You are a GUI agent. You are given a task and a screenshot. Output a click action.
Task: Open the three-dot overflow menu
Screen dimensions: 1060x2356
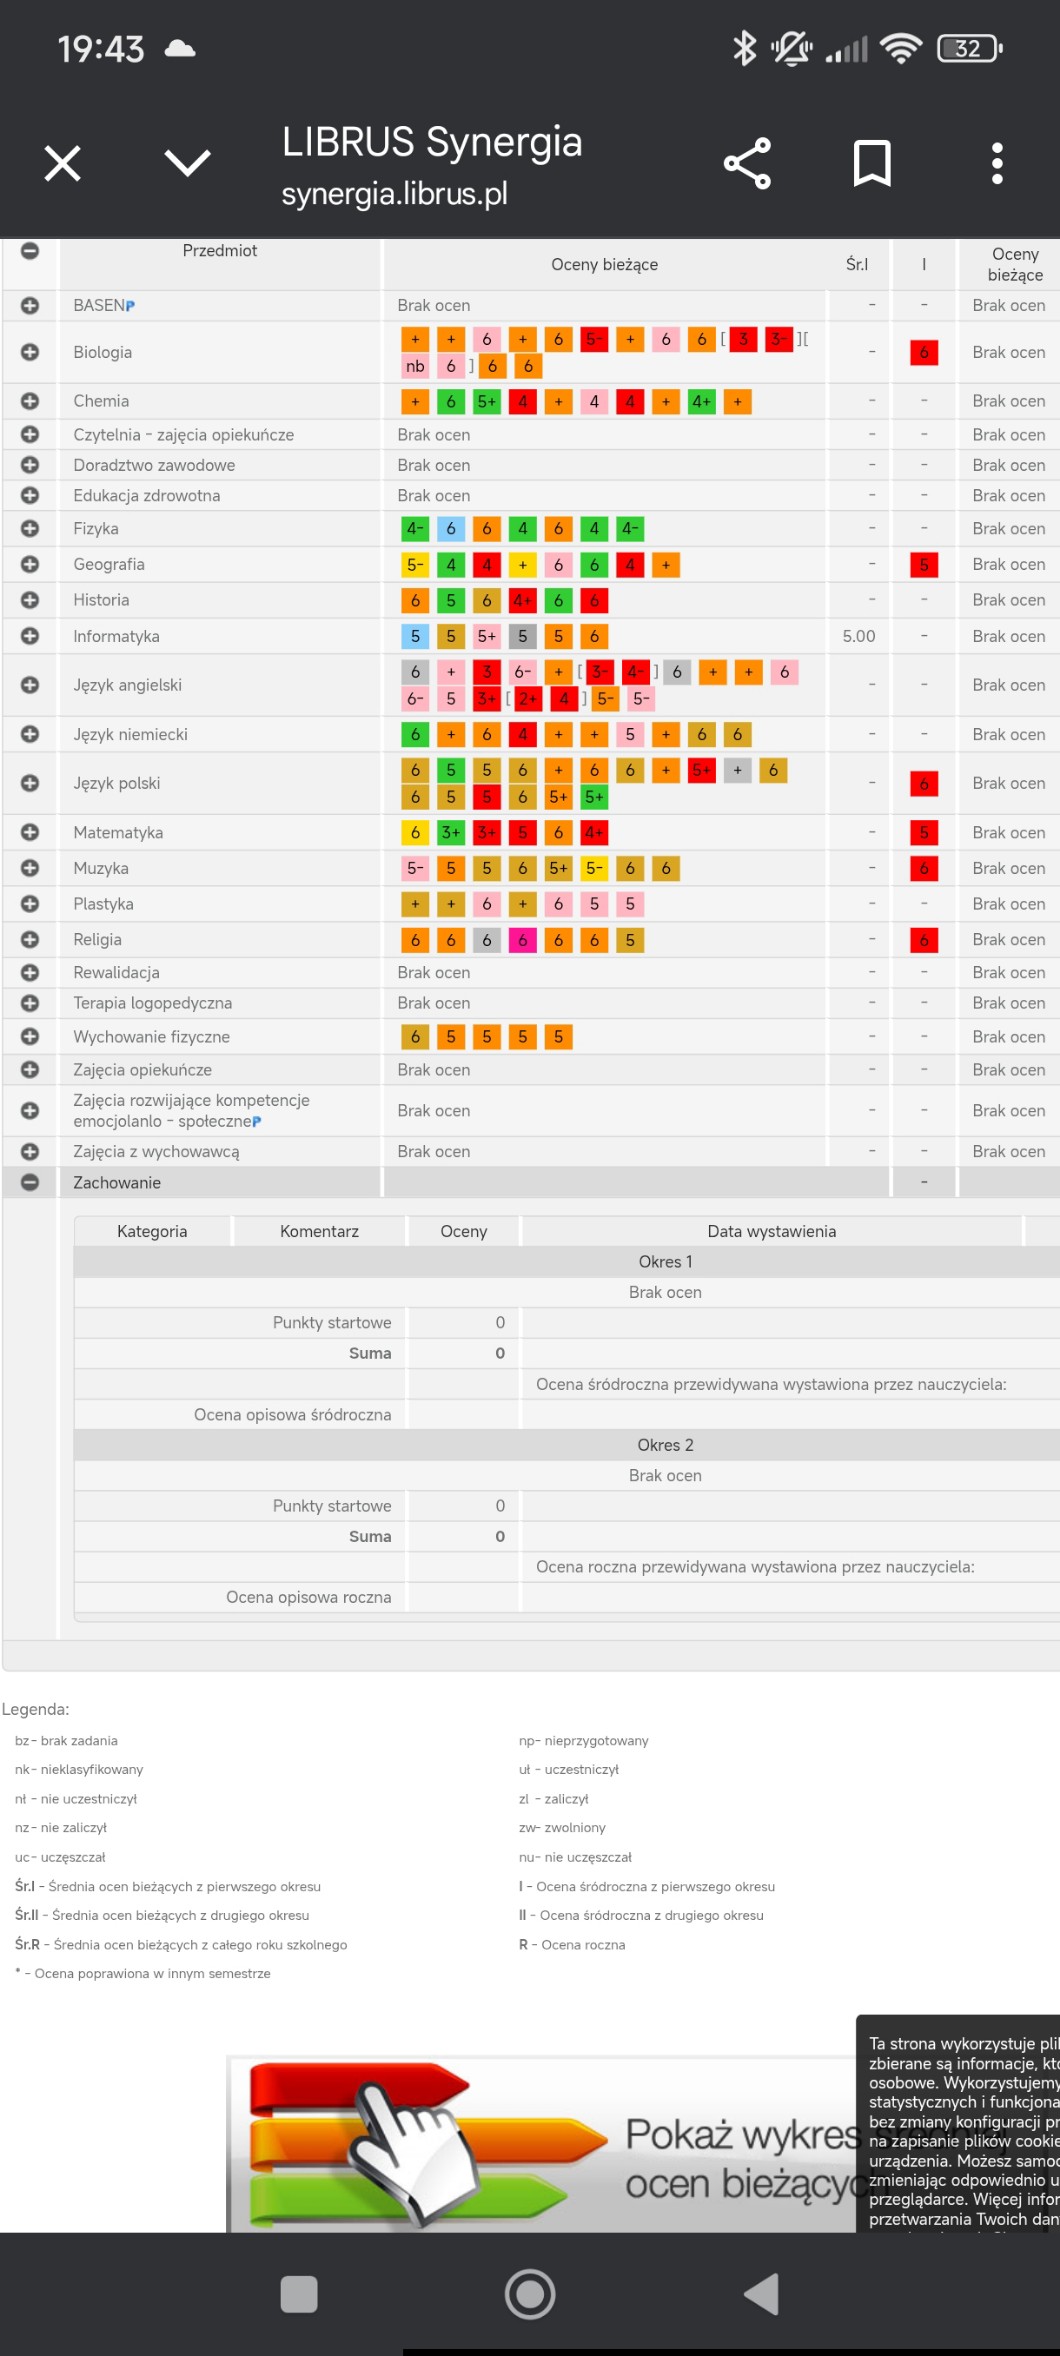point(996,163)
